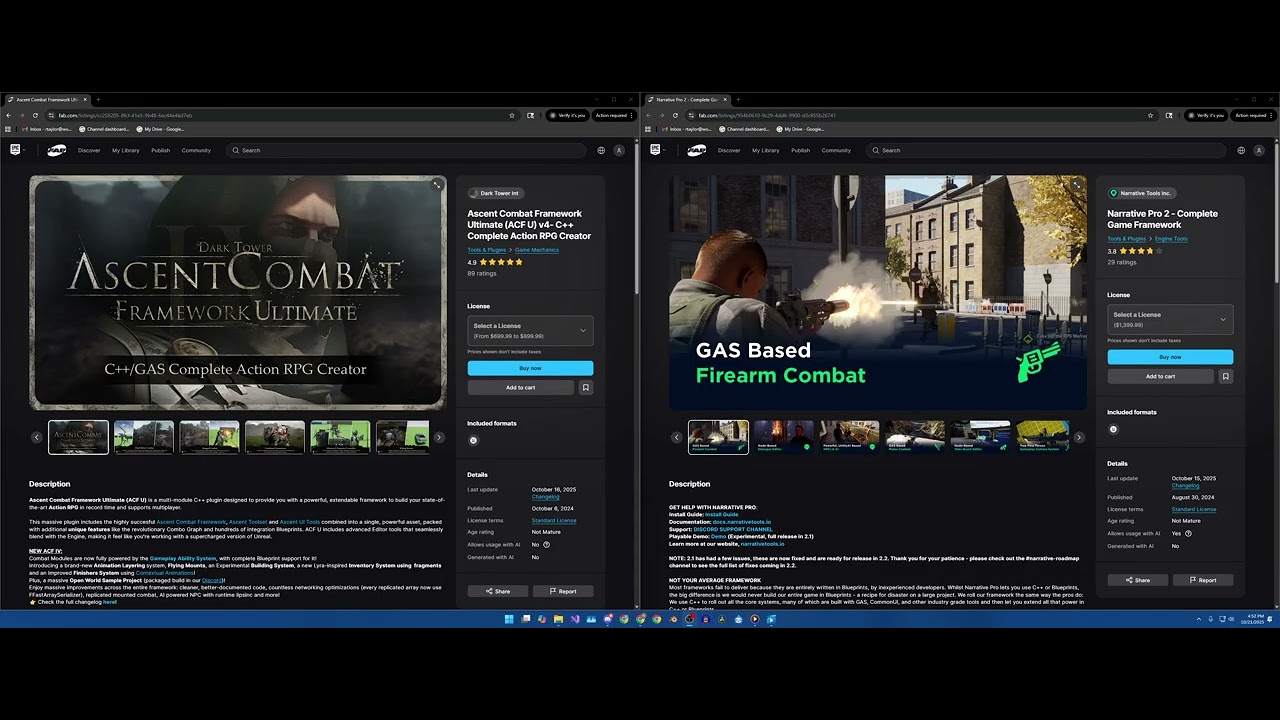Viewport: 1280px width, 720px height.
Task: Open the Ascent license dropdown From $699.99
Action: tap(530, 331)
